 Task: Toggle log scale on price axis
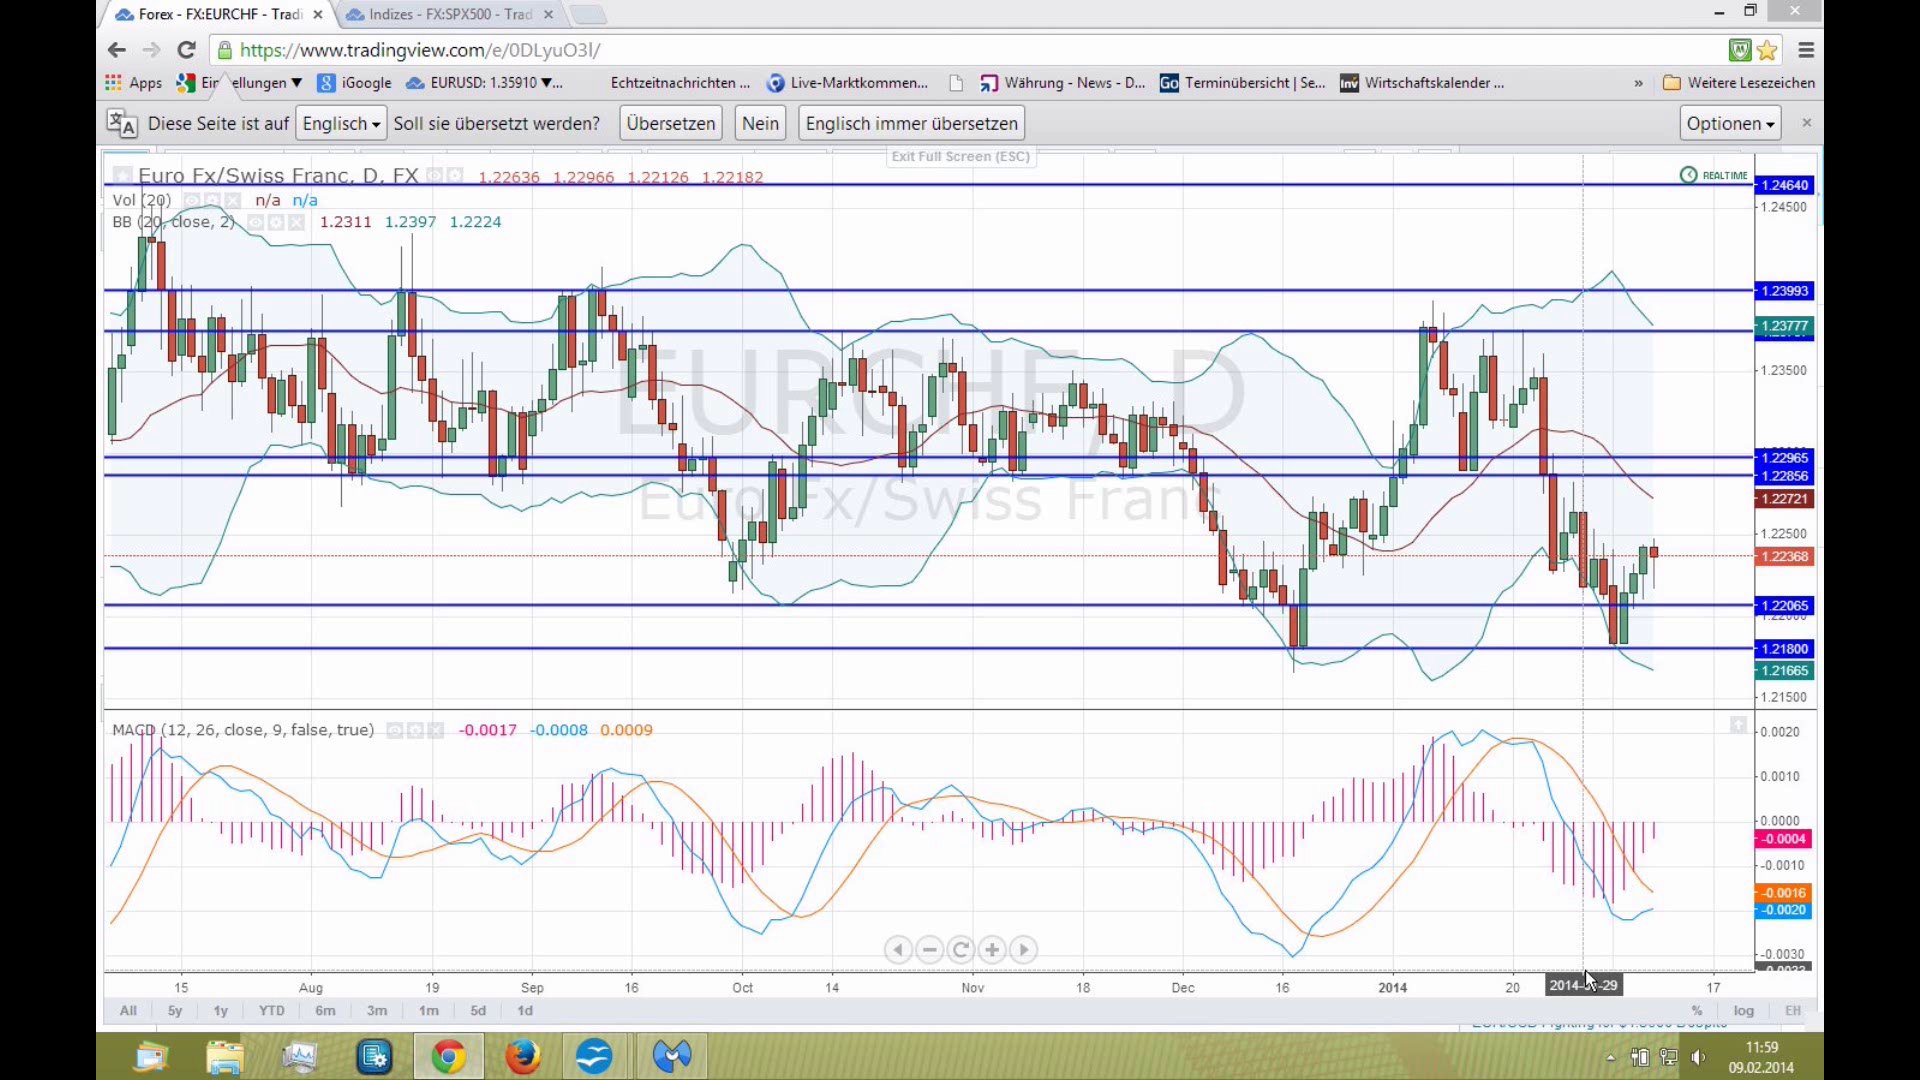(x=1743, y=1011)
